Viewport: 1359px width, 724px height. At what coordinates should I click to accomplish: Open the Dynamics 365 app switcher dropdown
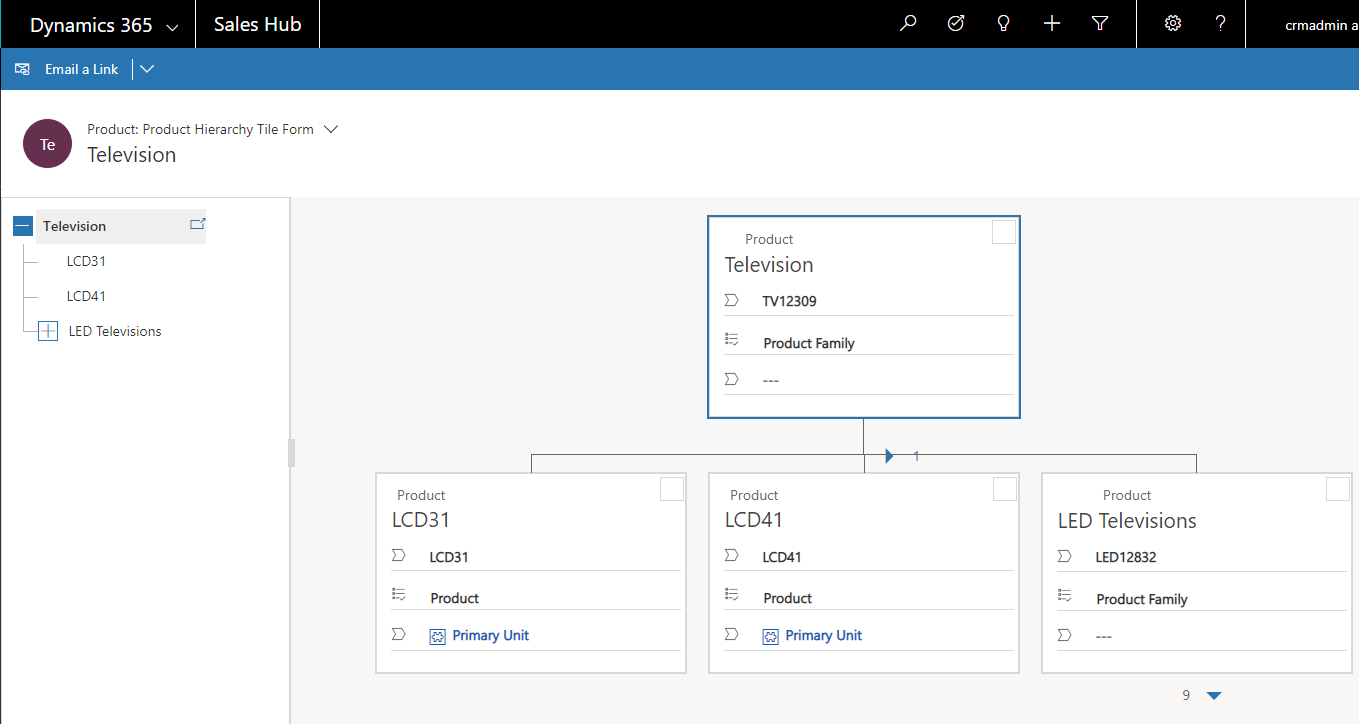[x=172, y=27]
